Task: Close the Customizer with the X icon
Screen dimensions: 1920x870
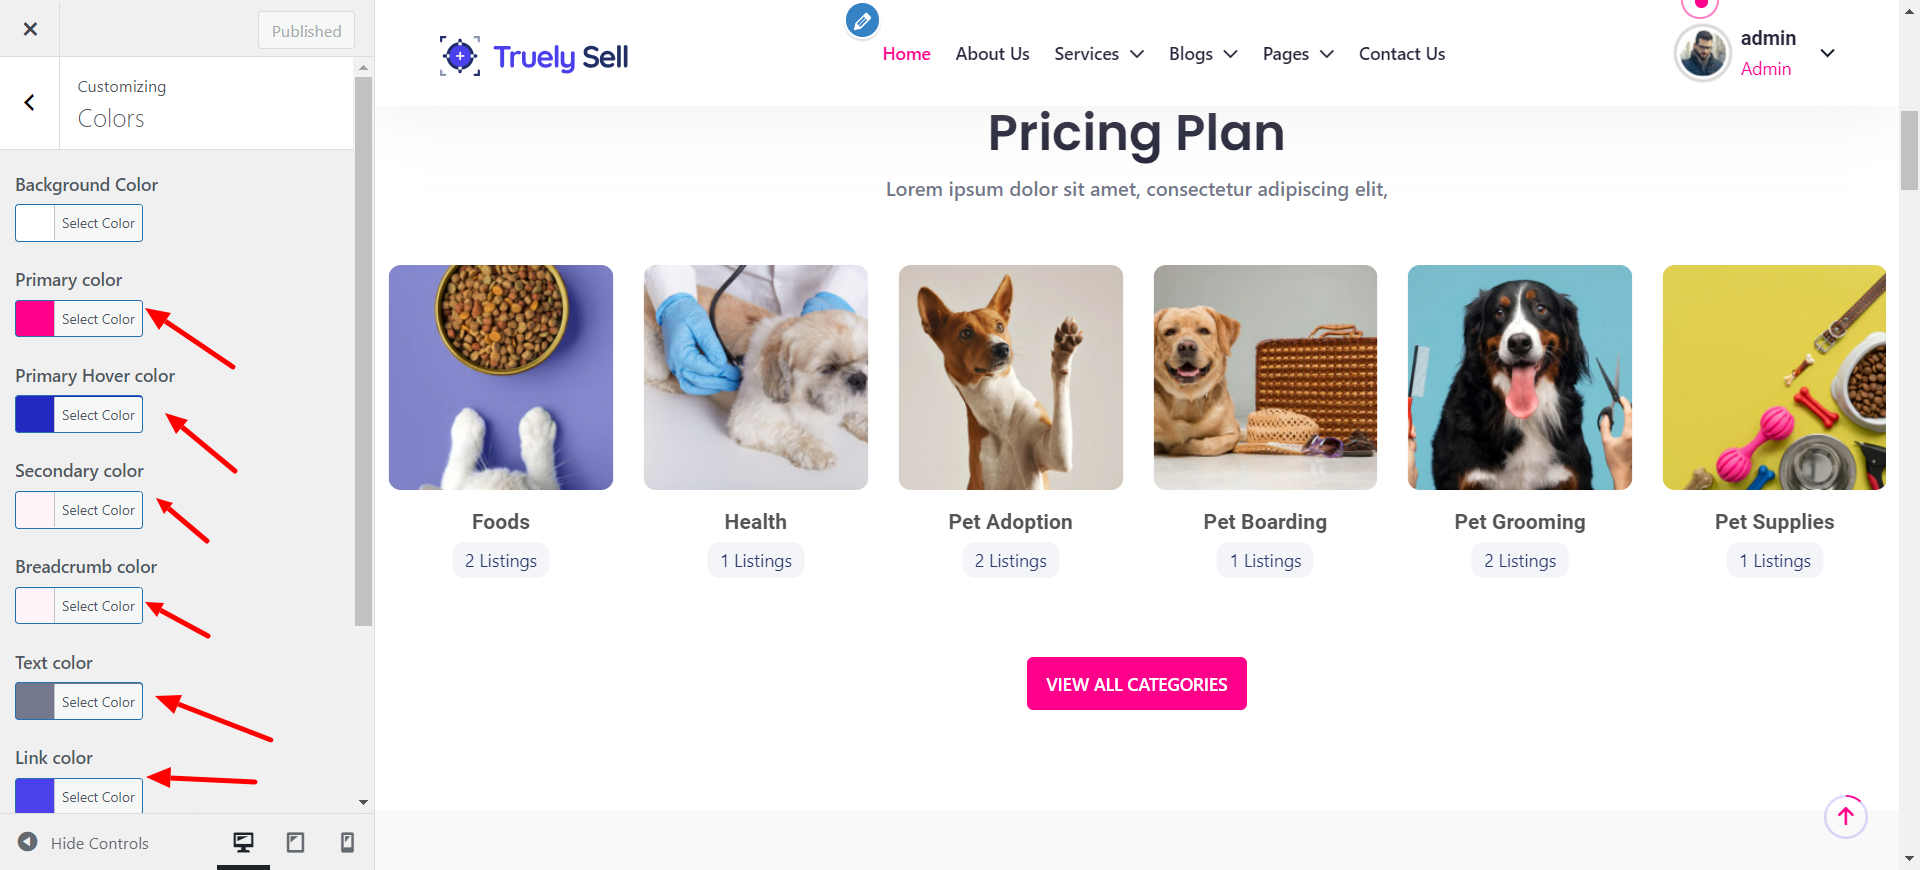Action: tap(30, 29)
